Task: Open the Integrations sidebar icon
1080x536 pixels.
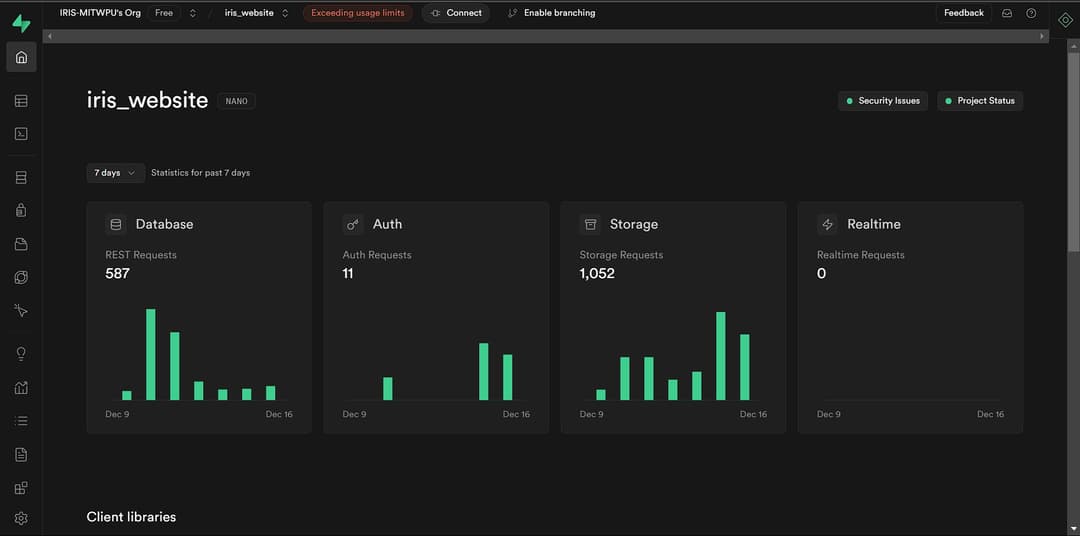Action: pos(21,488)
